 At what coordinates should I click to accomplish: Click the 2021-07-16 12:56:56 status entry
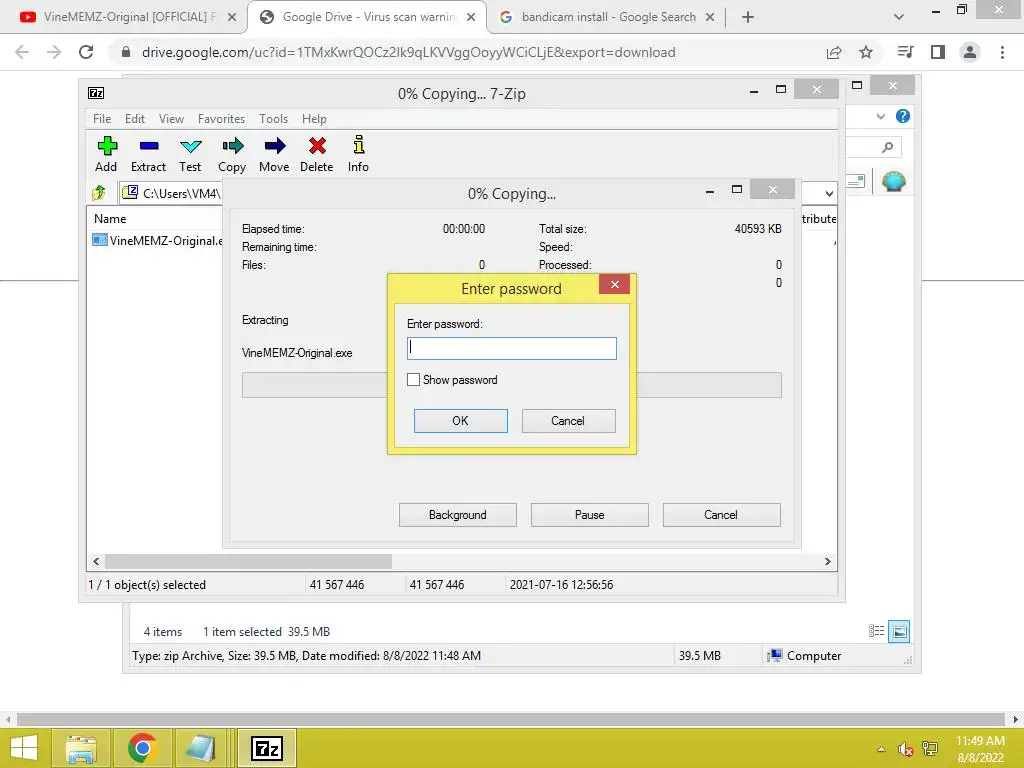(562, 584)
